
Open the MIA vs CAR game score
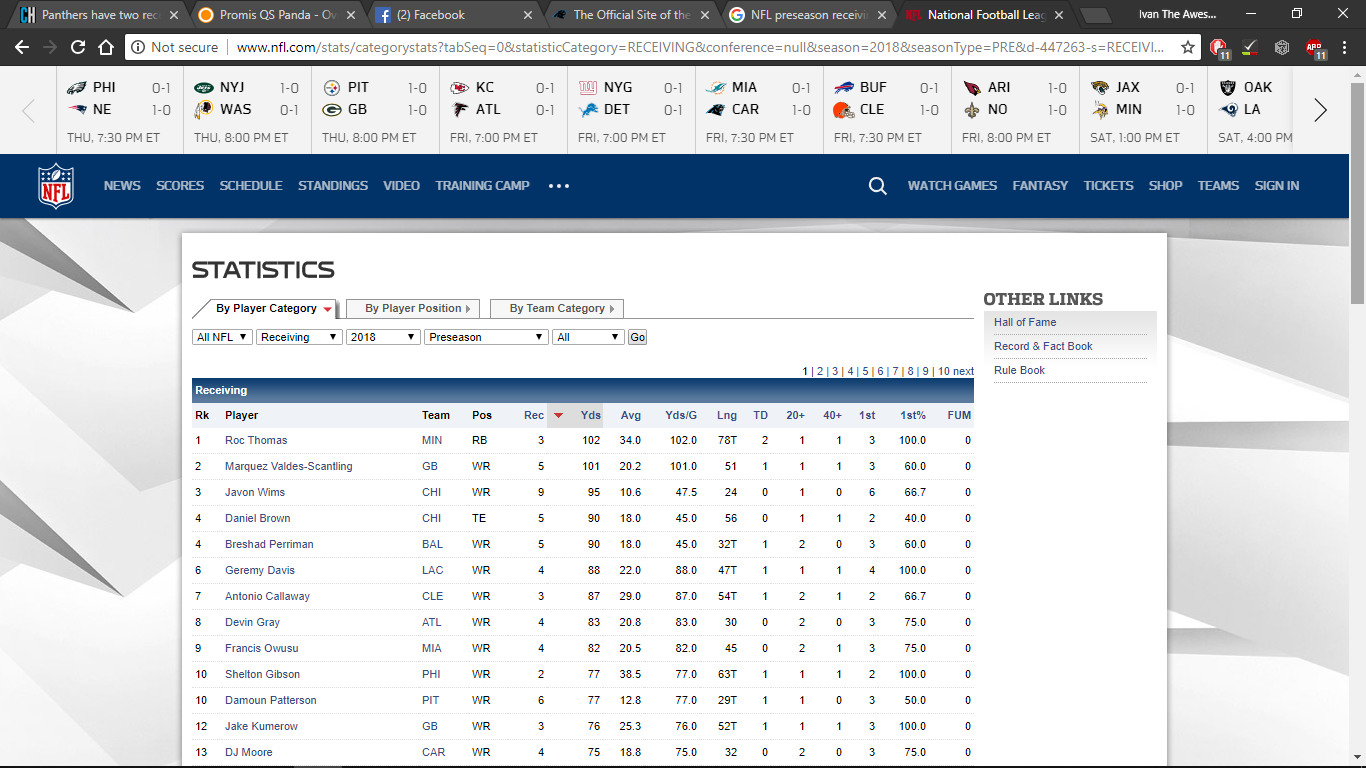click(759, 110)
